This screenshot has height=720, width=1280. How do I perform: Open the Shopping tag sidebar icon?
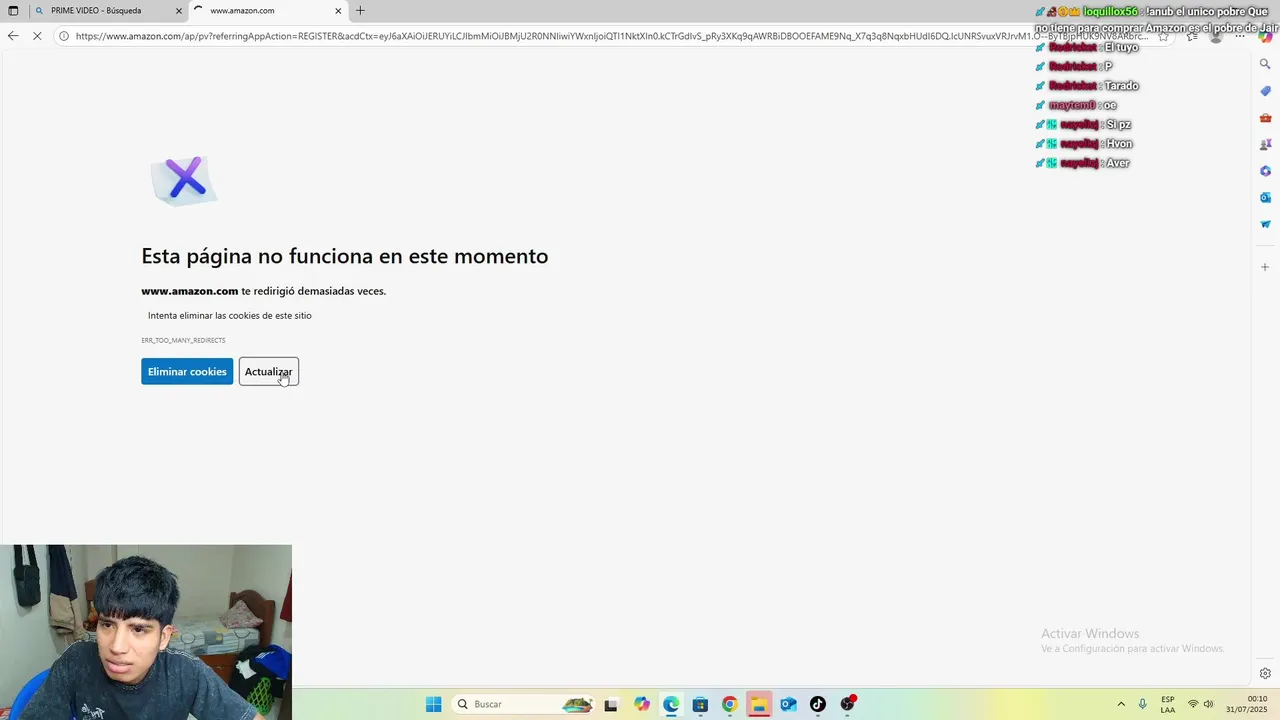tap(1265, 91)
